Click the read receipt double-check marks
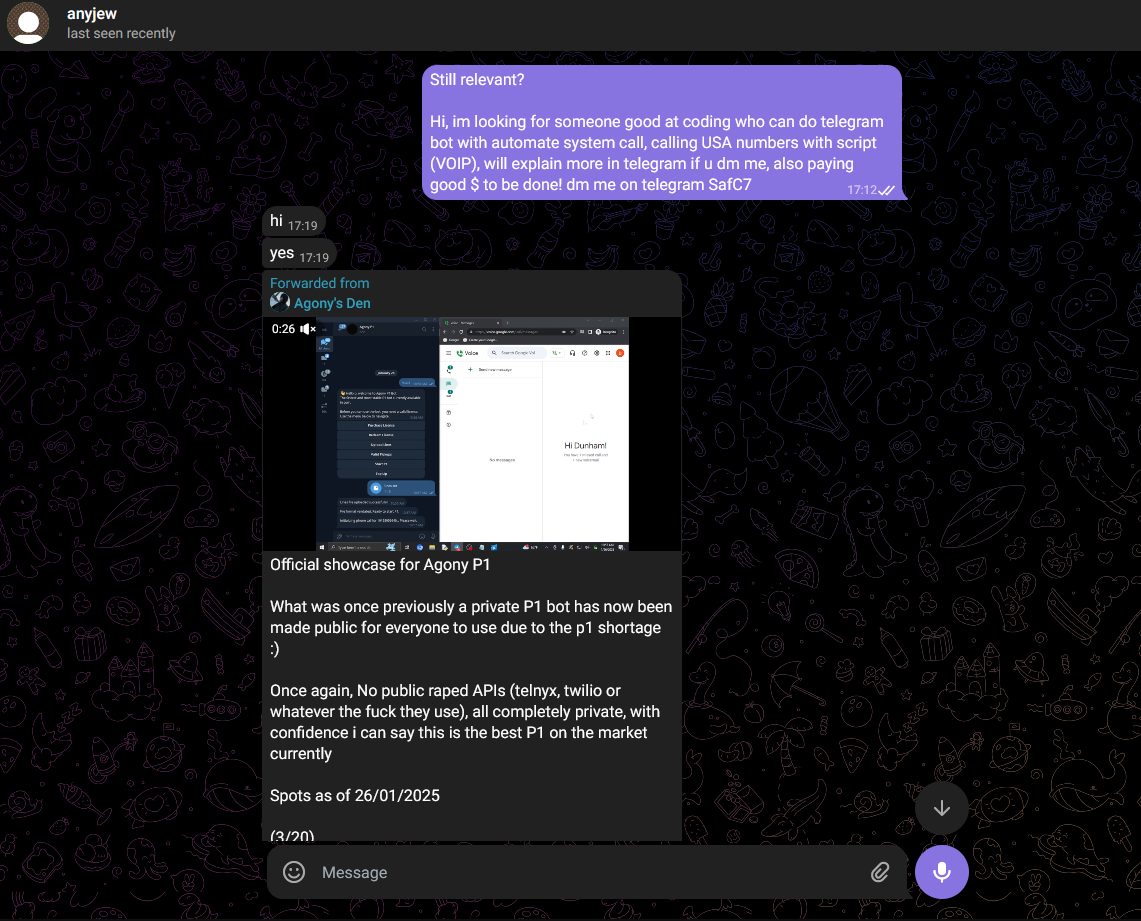The image size is (1141, 921). [886, 191]
